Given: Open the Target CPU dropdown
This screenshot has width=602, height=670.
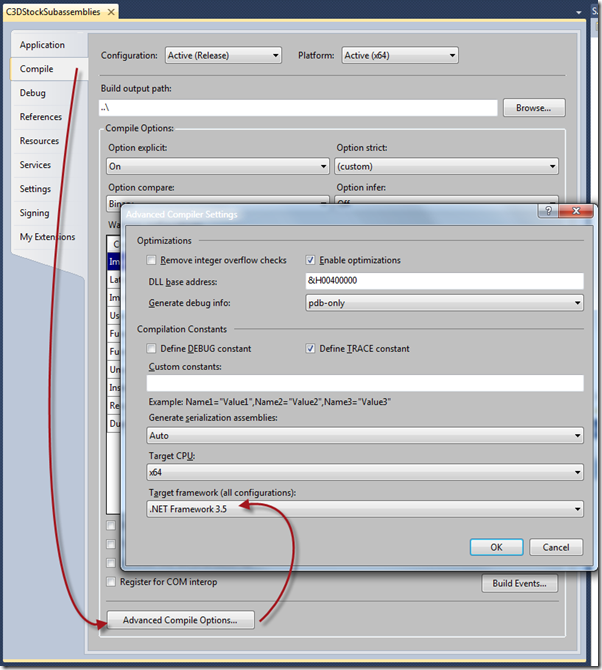Looking at the screenshot, I should point(365,472).
